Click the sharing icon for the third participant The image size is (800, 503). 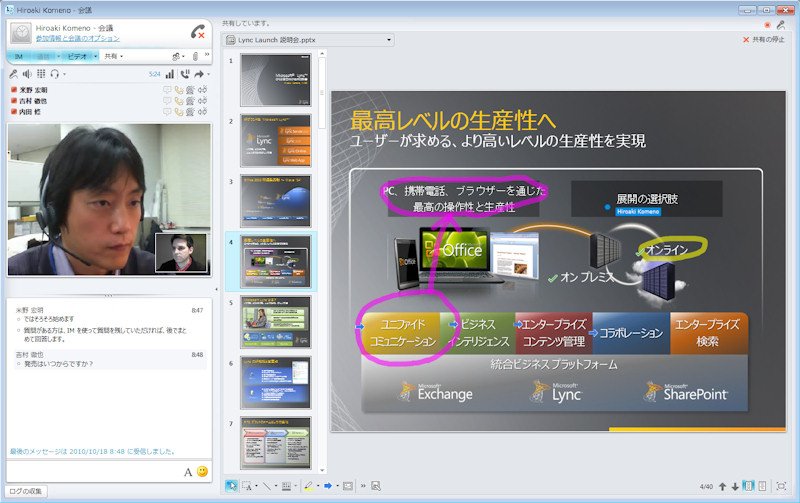[x=203, y=112]
